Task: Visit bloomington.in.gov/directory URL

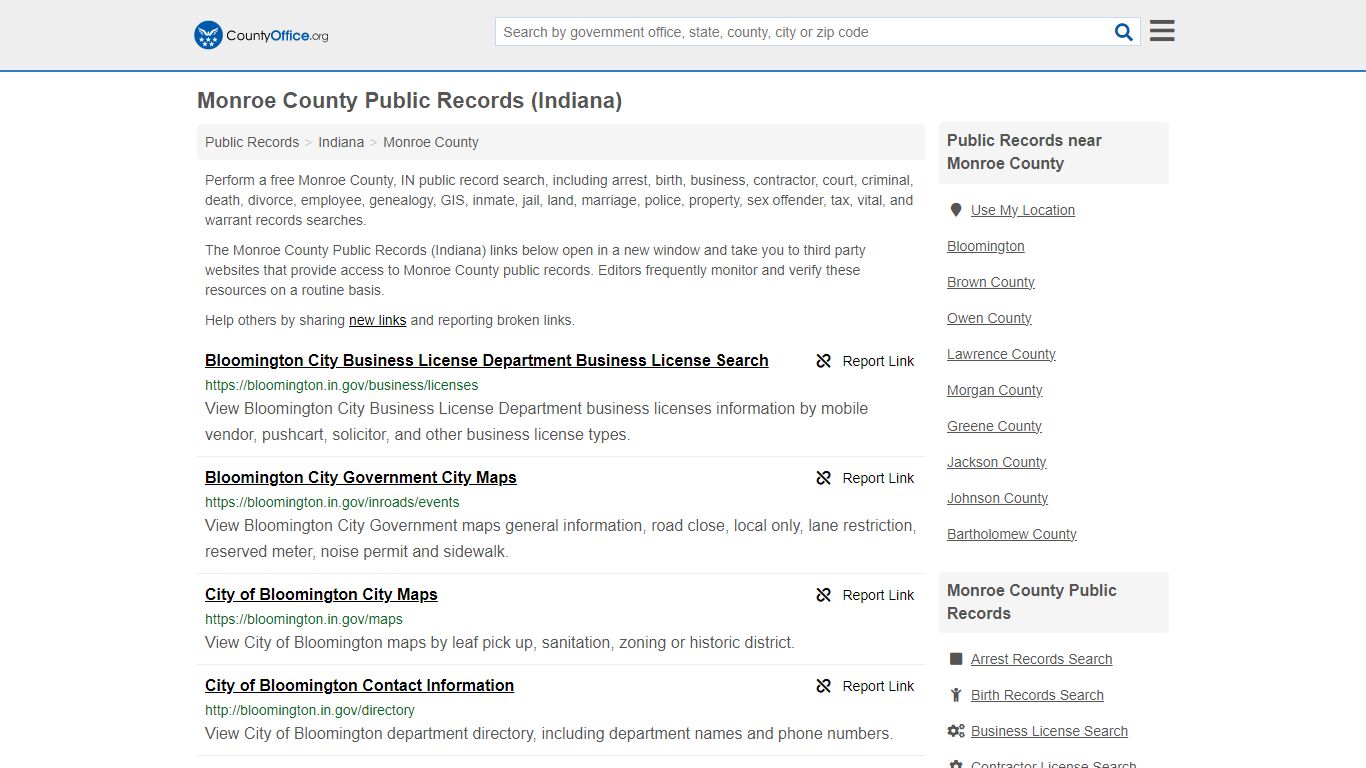Action: coord(310,710)
